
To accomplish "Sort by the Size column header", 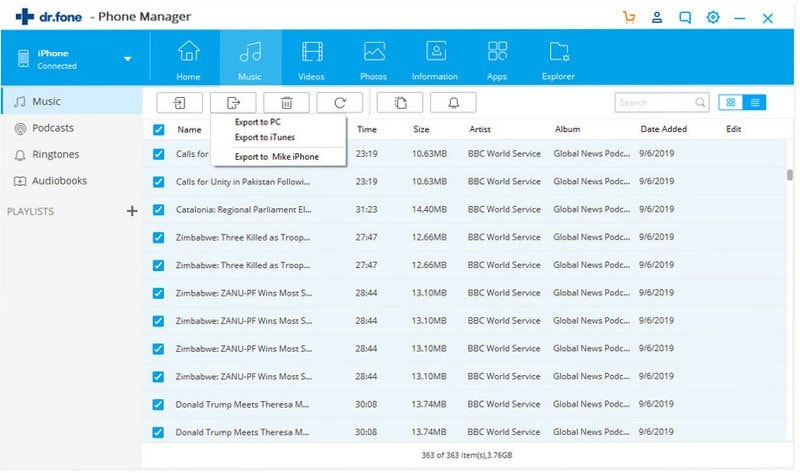I will click(x=421, y=129).
